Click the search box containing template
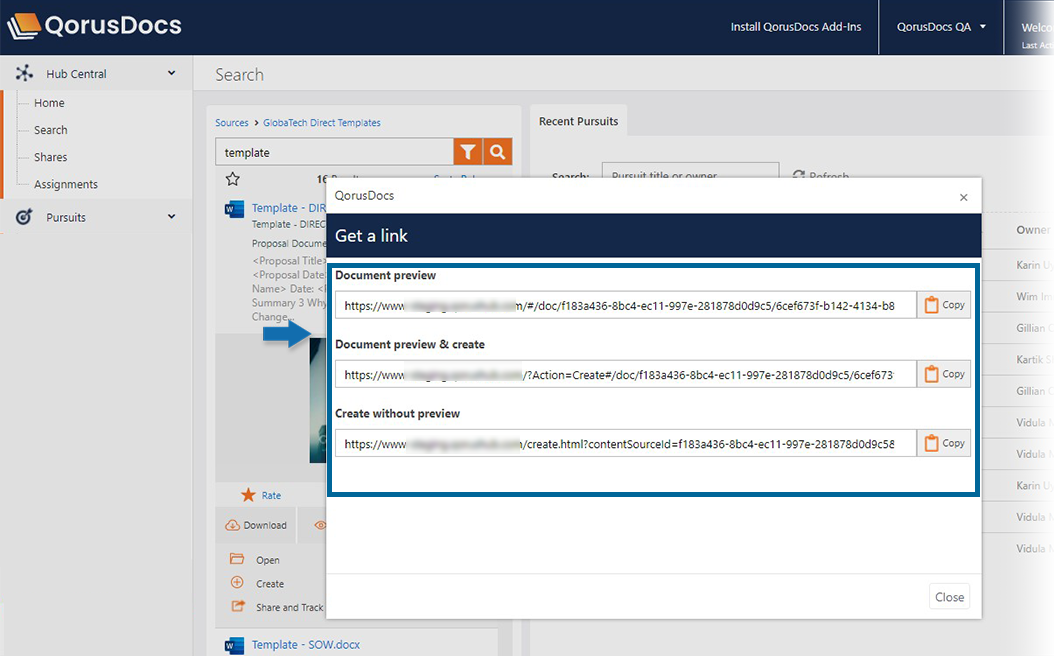This screenshot has width=1054, height=656. coord(334,152)
